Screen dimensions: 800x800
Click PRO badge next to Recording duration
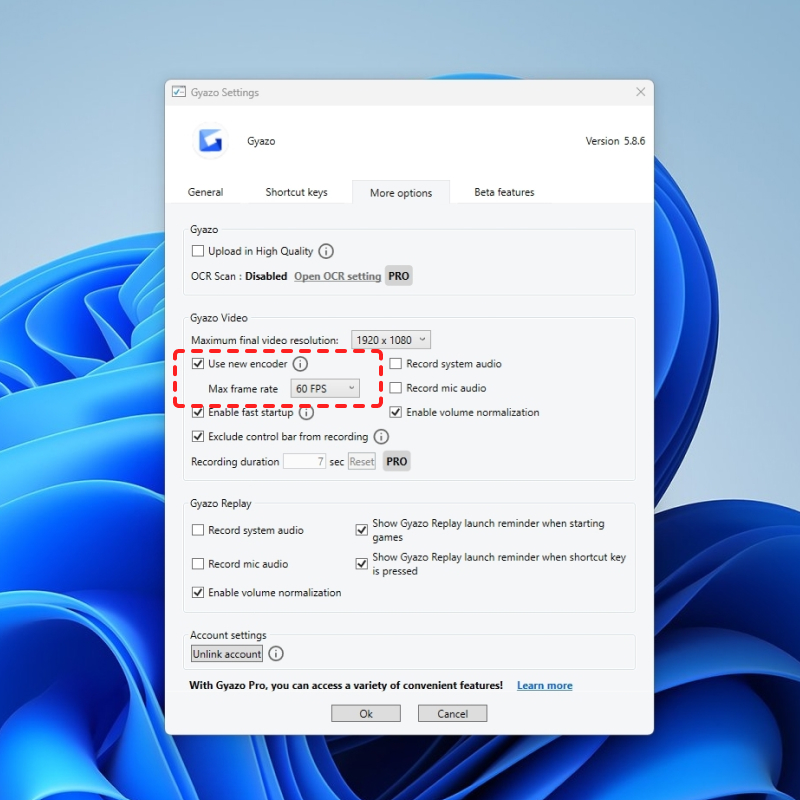(x=396, y=461)
